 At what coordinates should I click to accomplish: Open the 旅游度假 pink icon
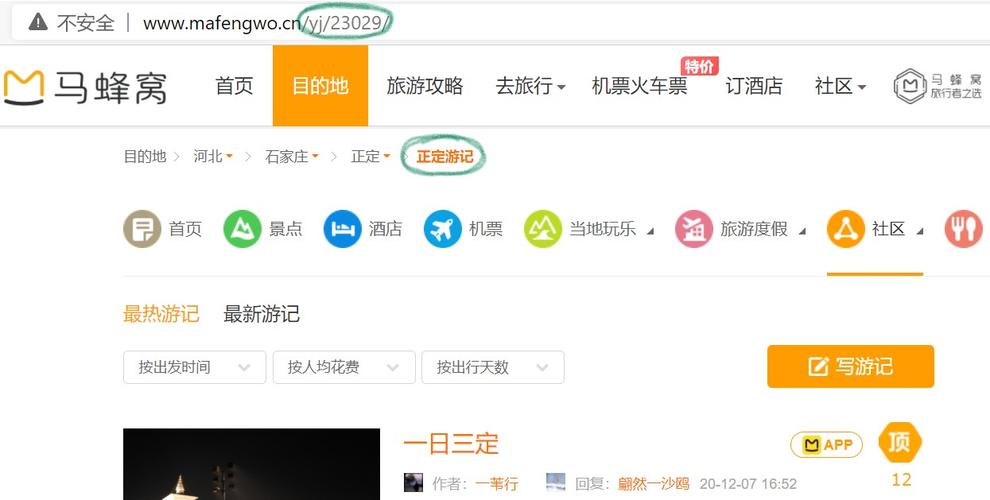point(694,229)
